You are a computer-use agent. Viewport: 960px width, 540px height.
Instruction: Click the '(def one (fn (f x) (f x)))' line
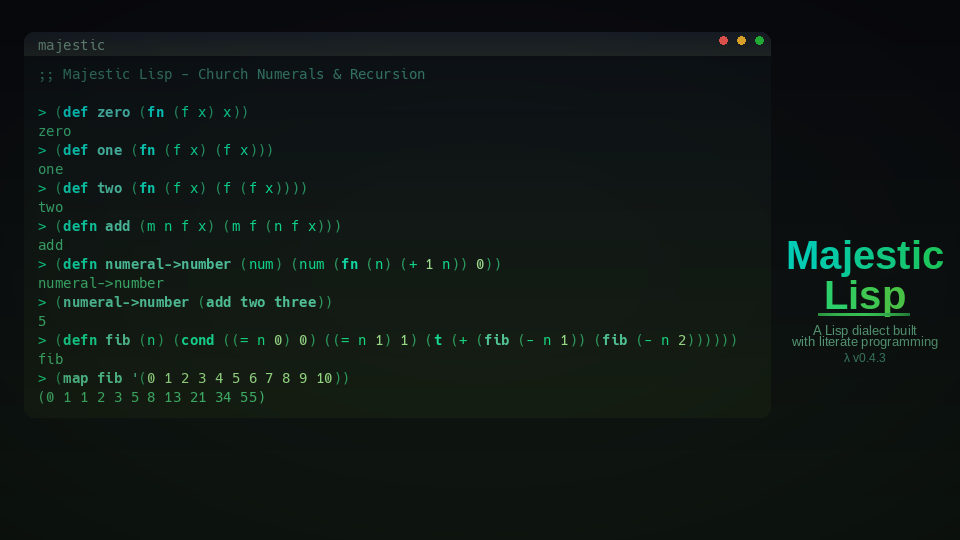tap(156, 150)
